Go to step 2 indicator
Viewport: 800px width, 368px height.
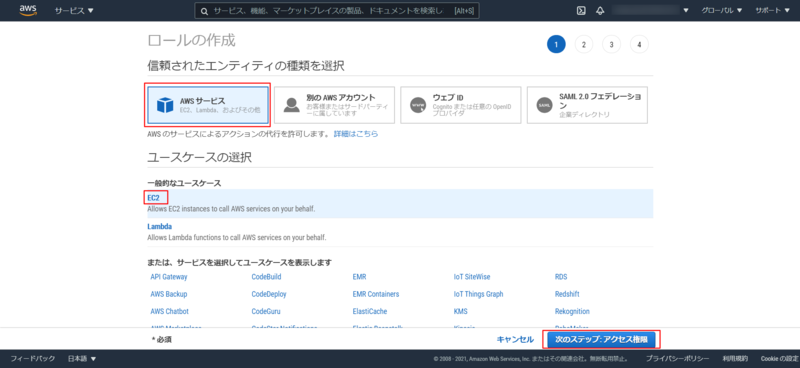click(584, 45)
